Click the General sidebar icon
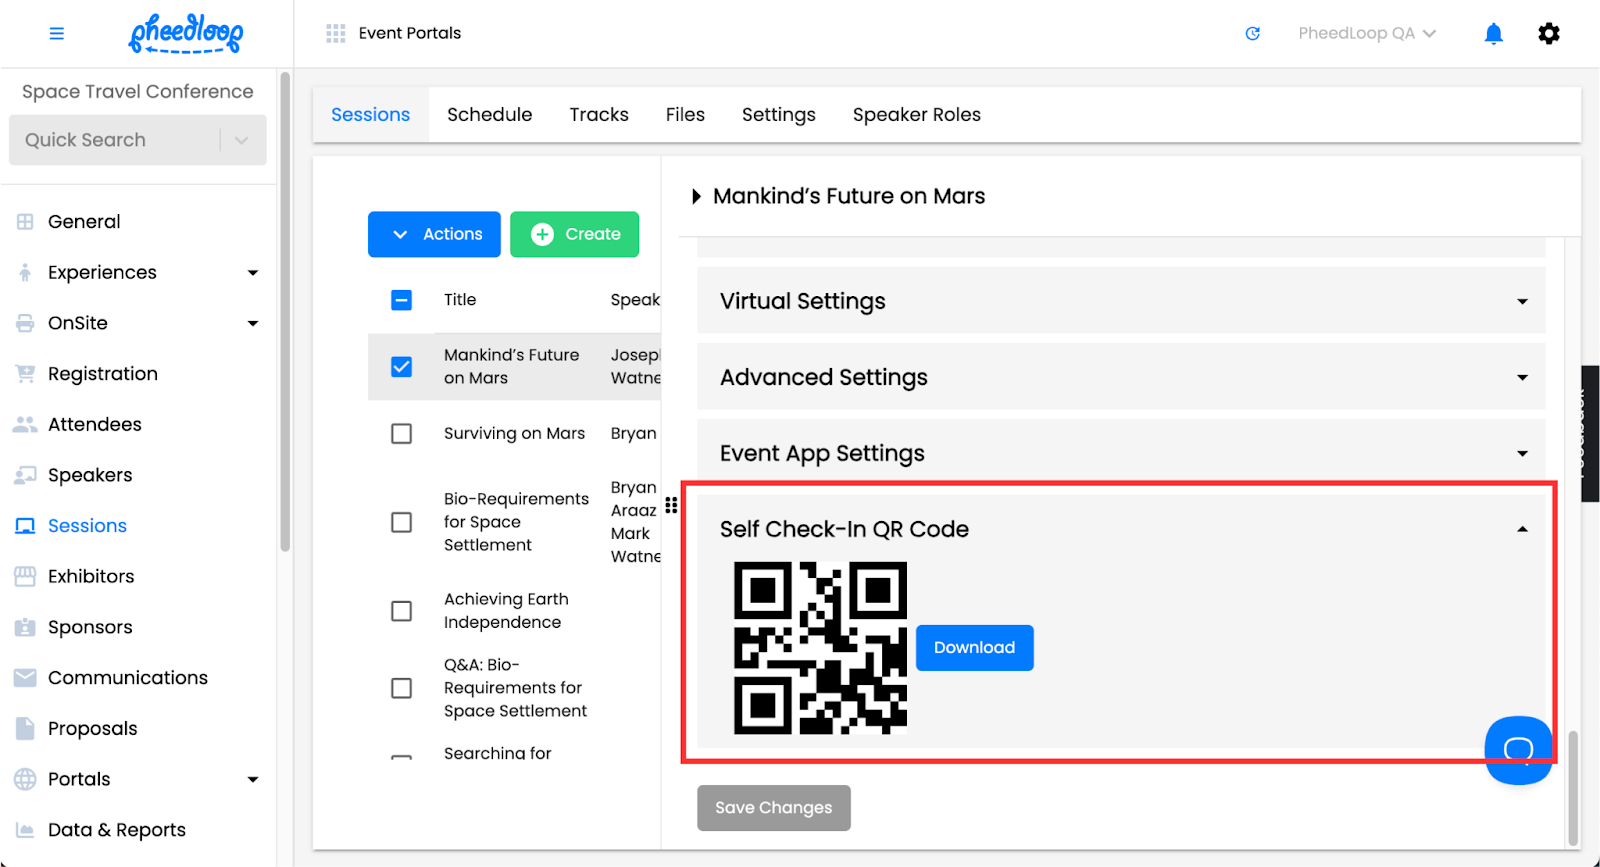The height and width of the screenshot is (867, 1600). [x=25, y=222]
